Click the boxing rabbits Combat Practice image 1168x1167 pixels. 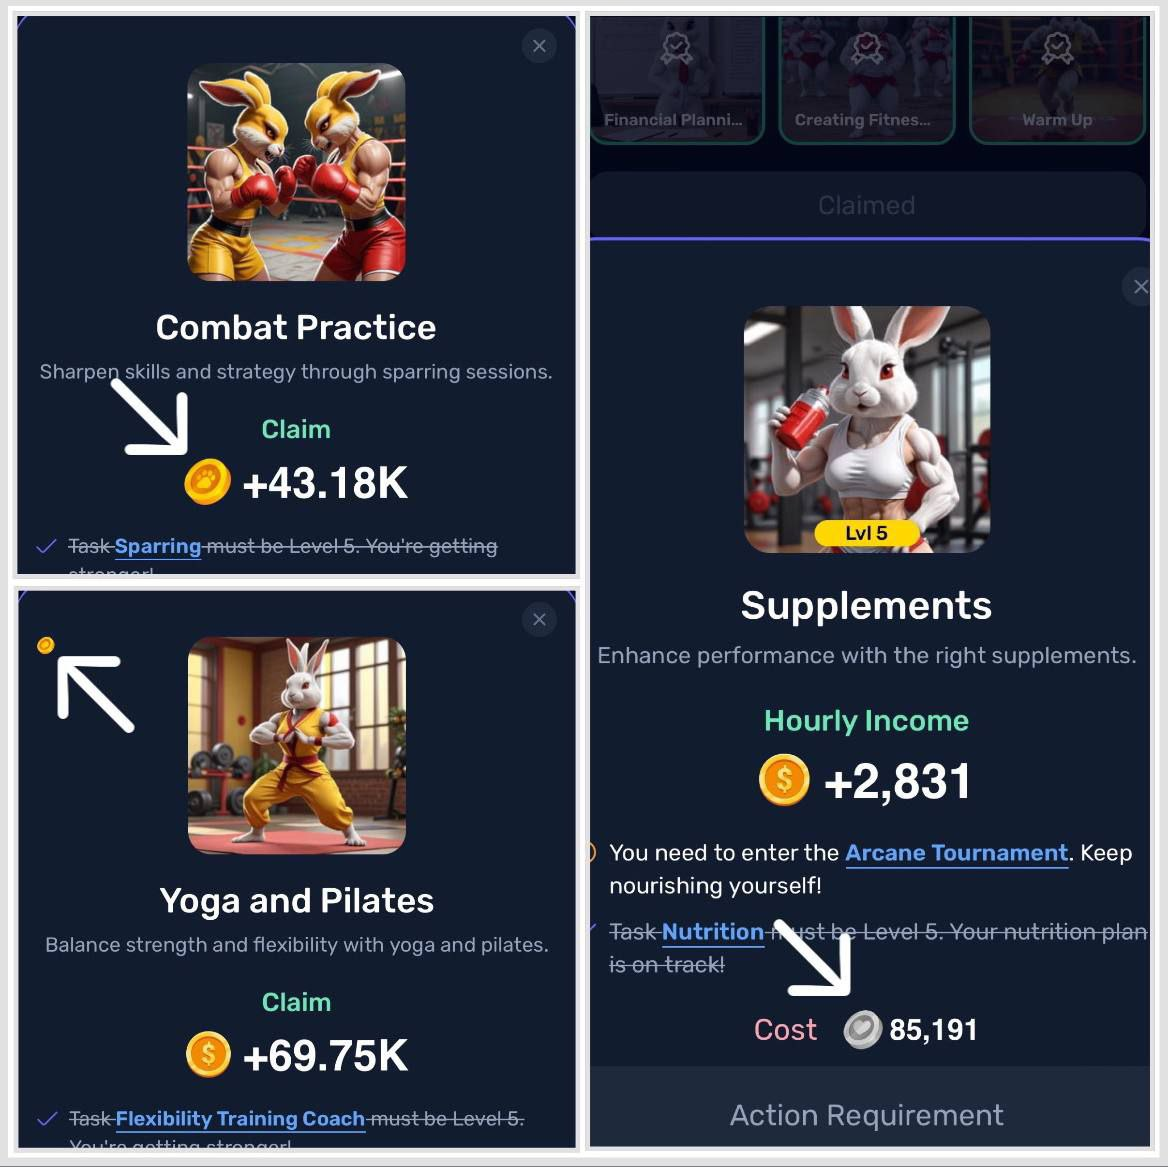tap(296, 172)
